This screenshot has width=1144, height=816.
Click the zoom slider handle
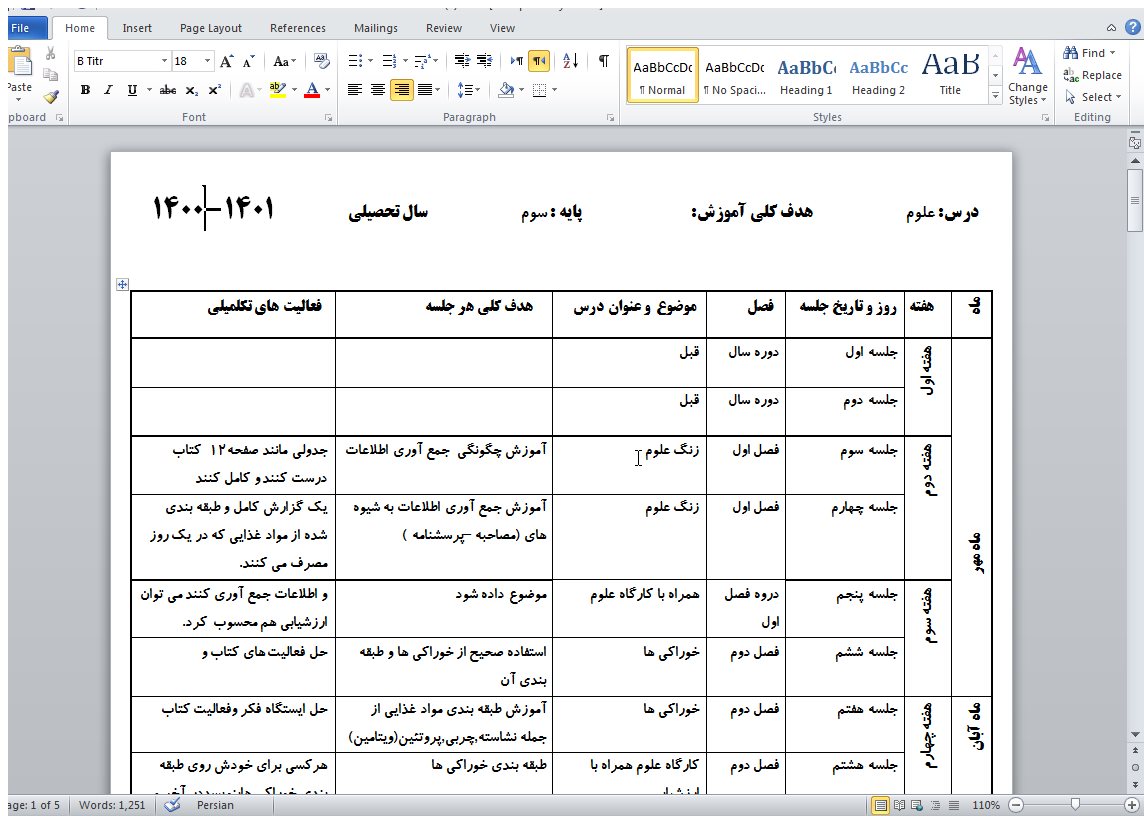click(x=1075, y=805)
